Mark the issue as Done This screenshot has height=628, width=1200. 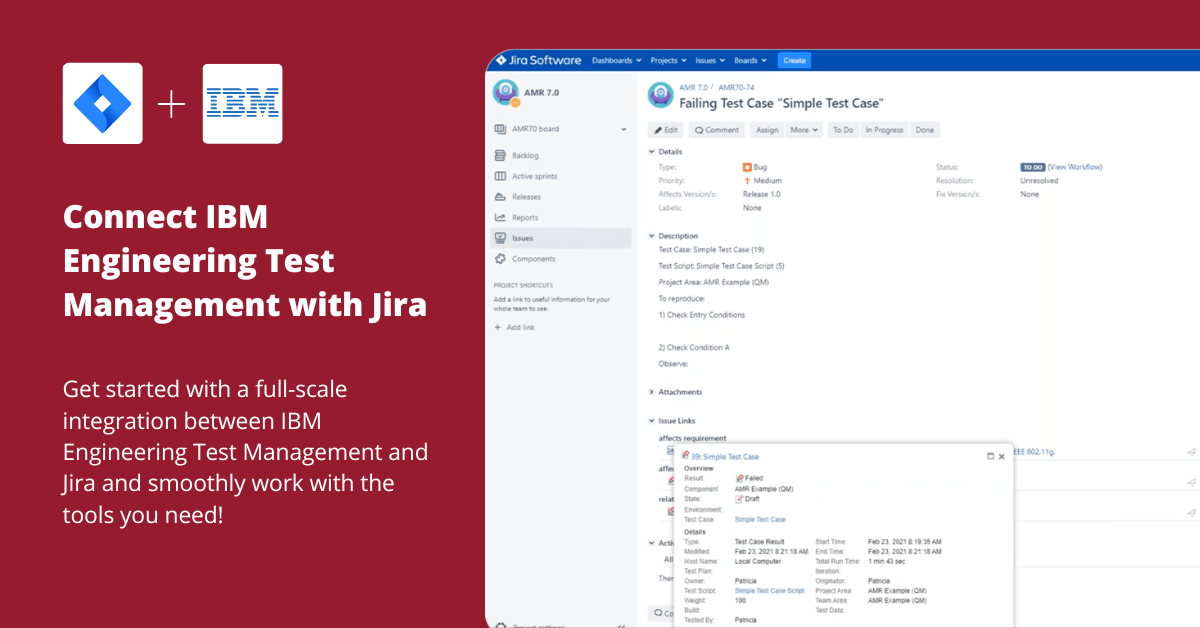click(x=924, y=130)
